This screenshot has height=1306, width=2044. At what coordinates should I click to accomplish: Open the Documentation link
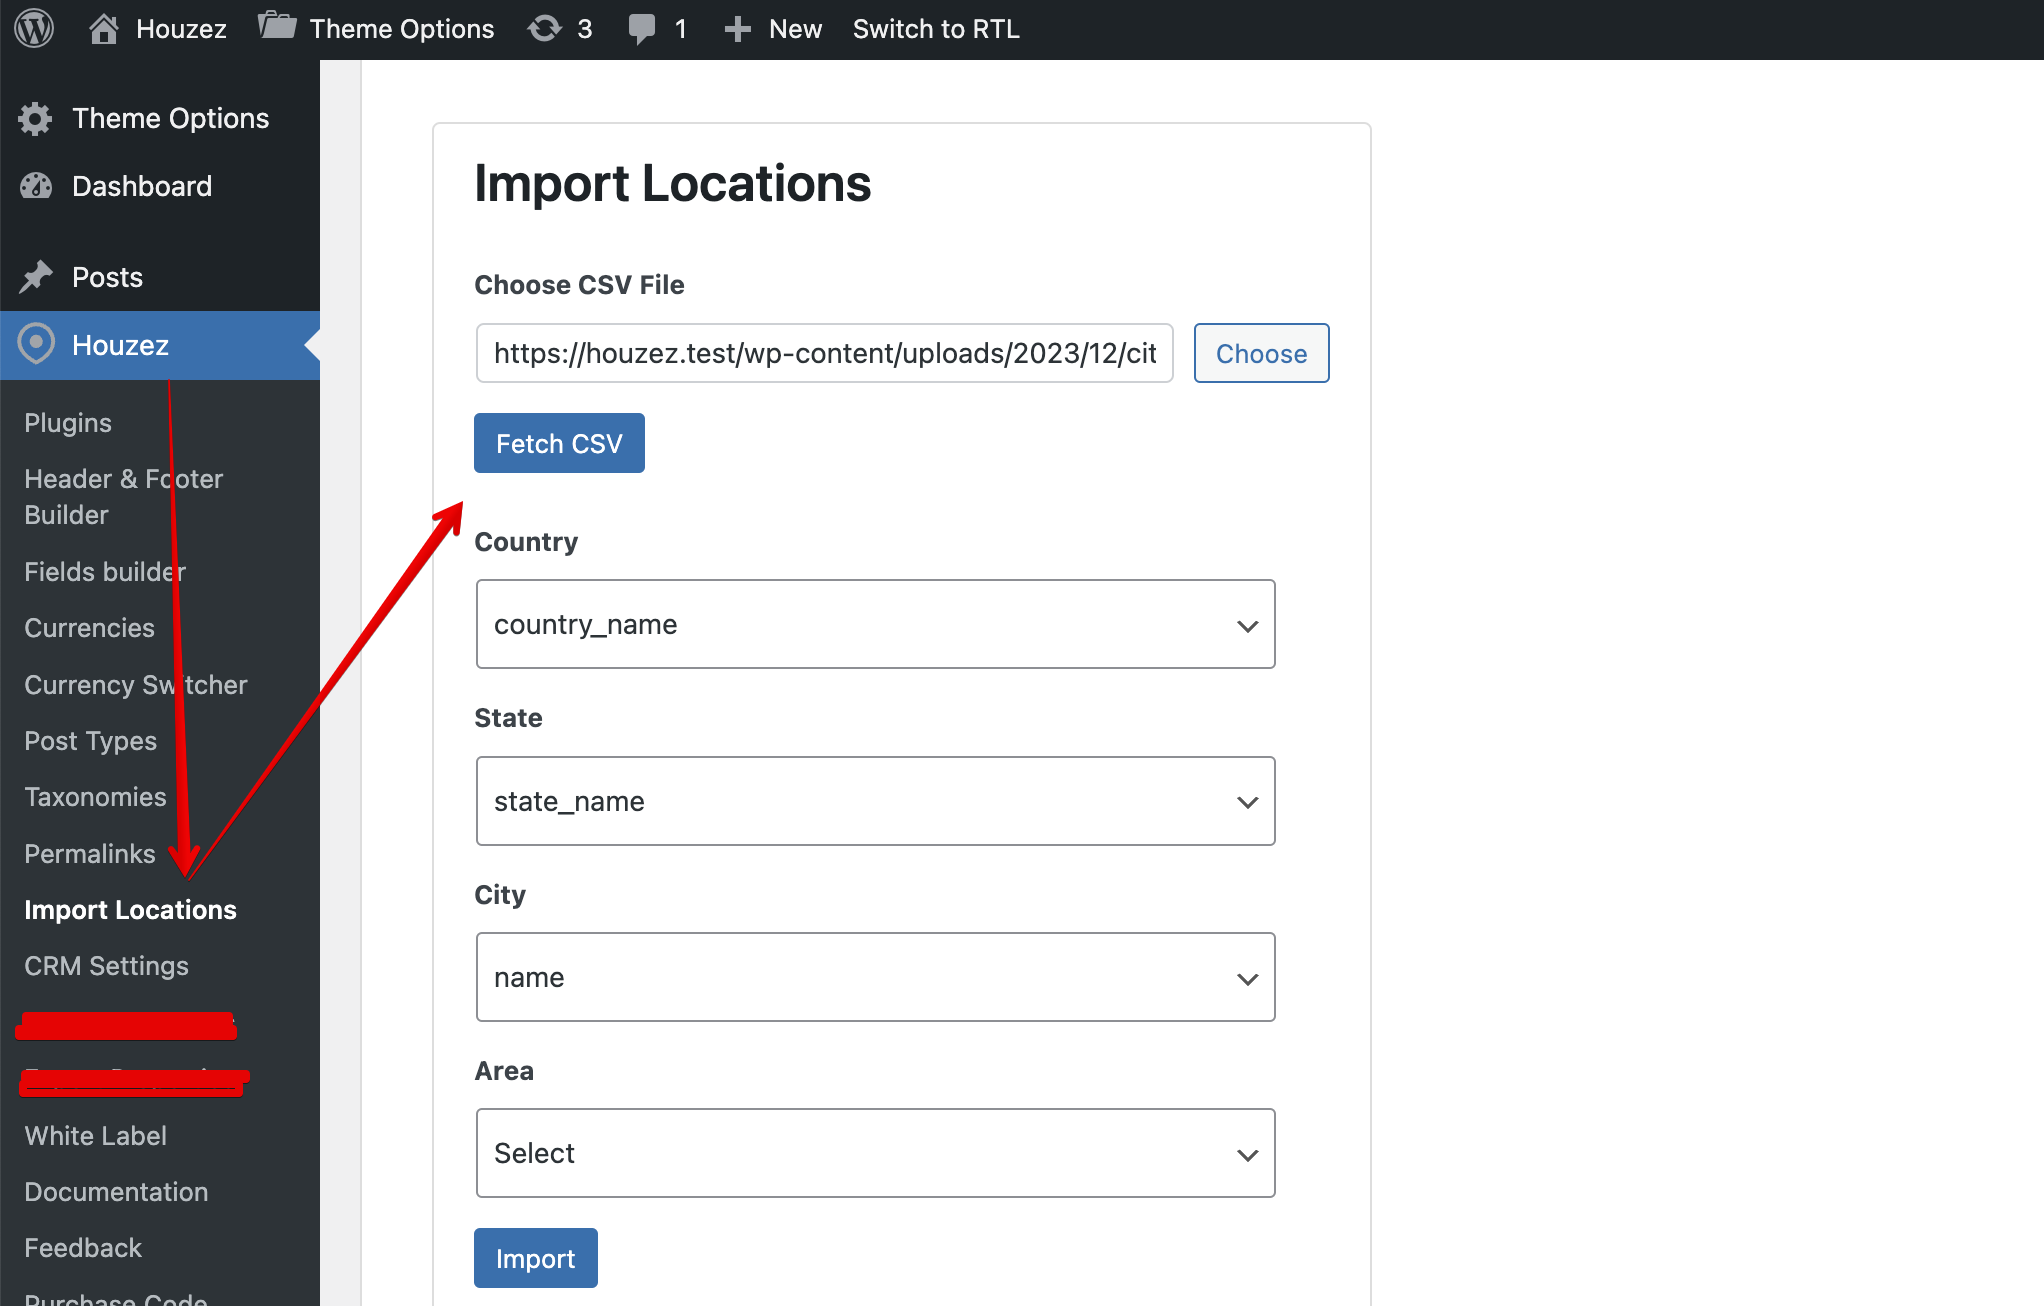(116, 1192)
